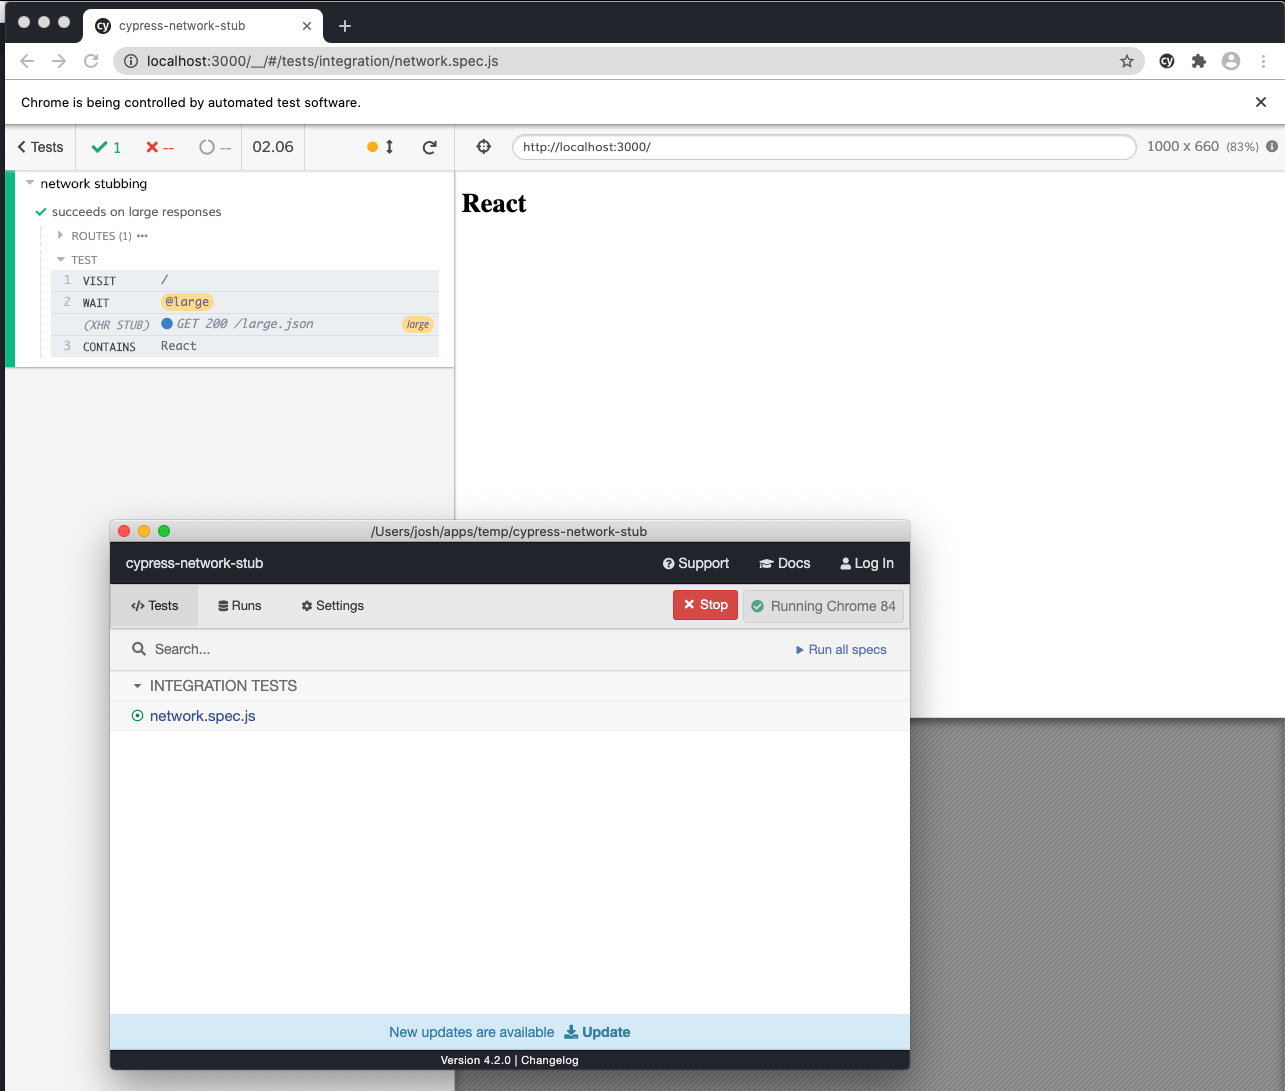
Task: Toggle auto-scrolling in the Cypress runner
Action: pos(381,147)
